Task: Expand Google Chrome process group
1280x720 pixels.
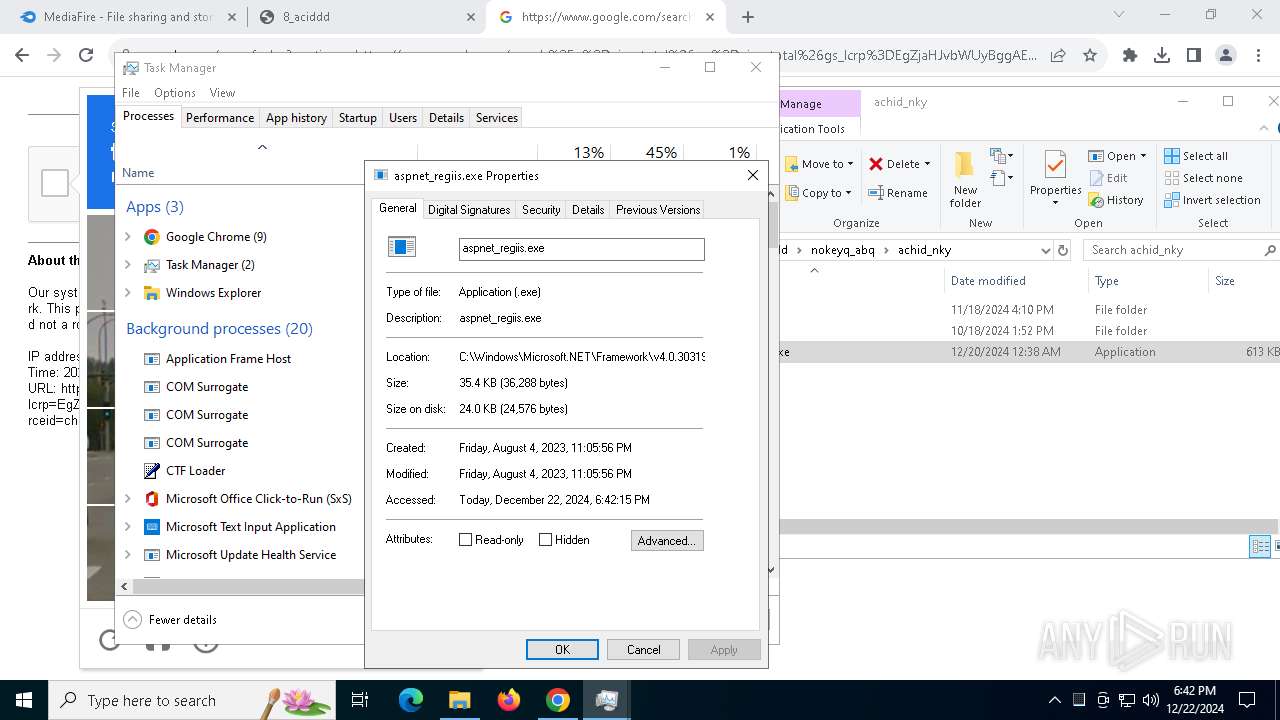Action: 128,237
